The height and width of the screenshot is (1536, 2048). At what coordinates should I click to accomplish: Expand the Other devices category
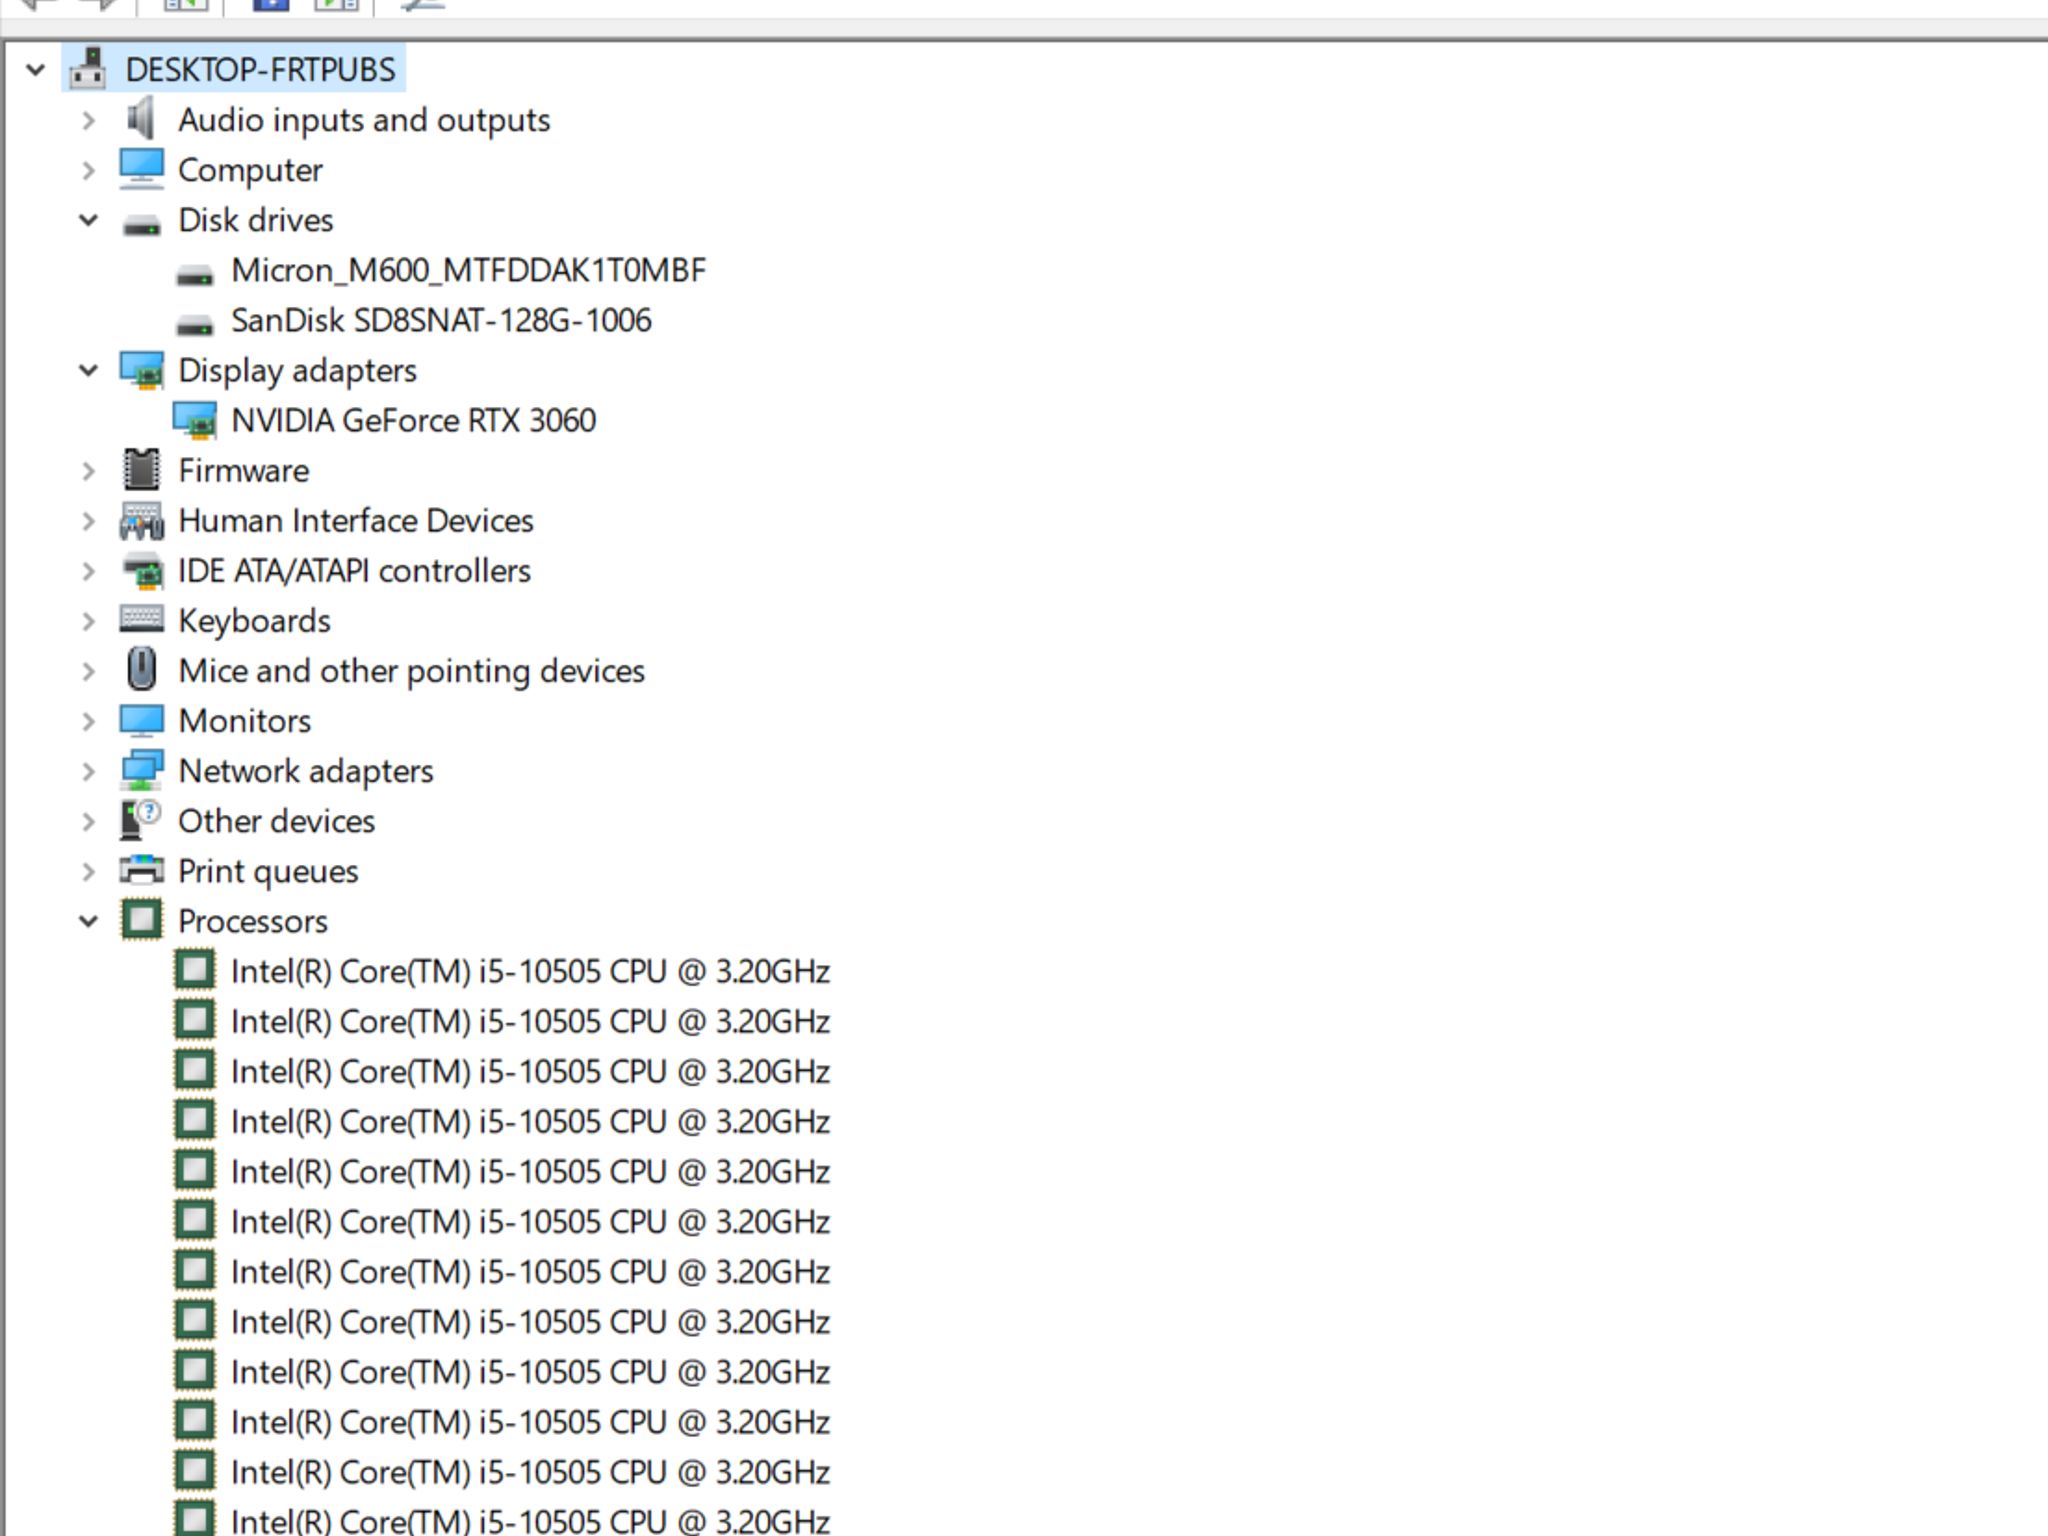tap(89, 822)
